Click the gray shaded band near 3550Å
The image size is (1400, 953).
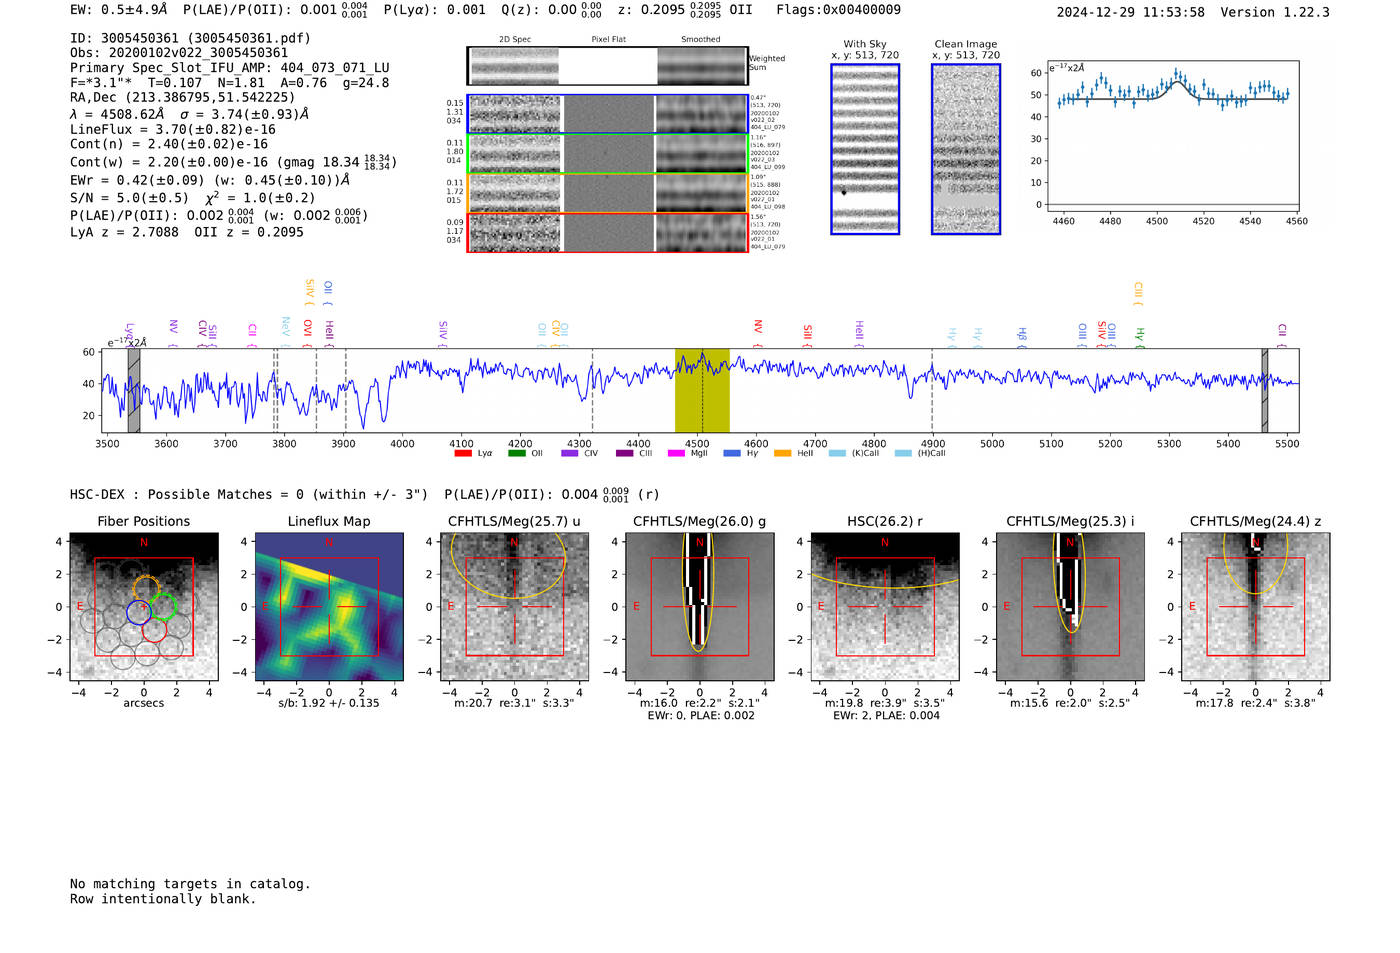134,391
